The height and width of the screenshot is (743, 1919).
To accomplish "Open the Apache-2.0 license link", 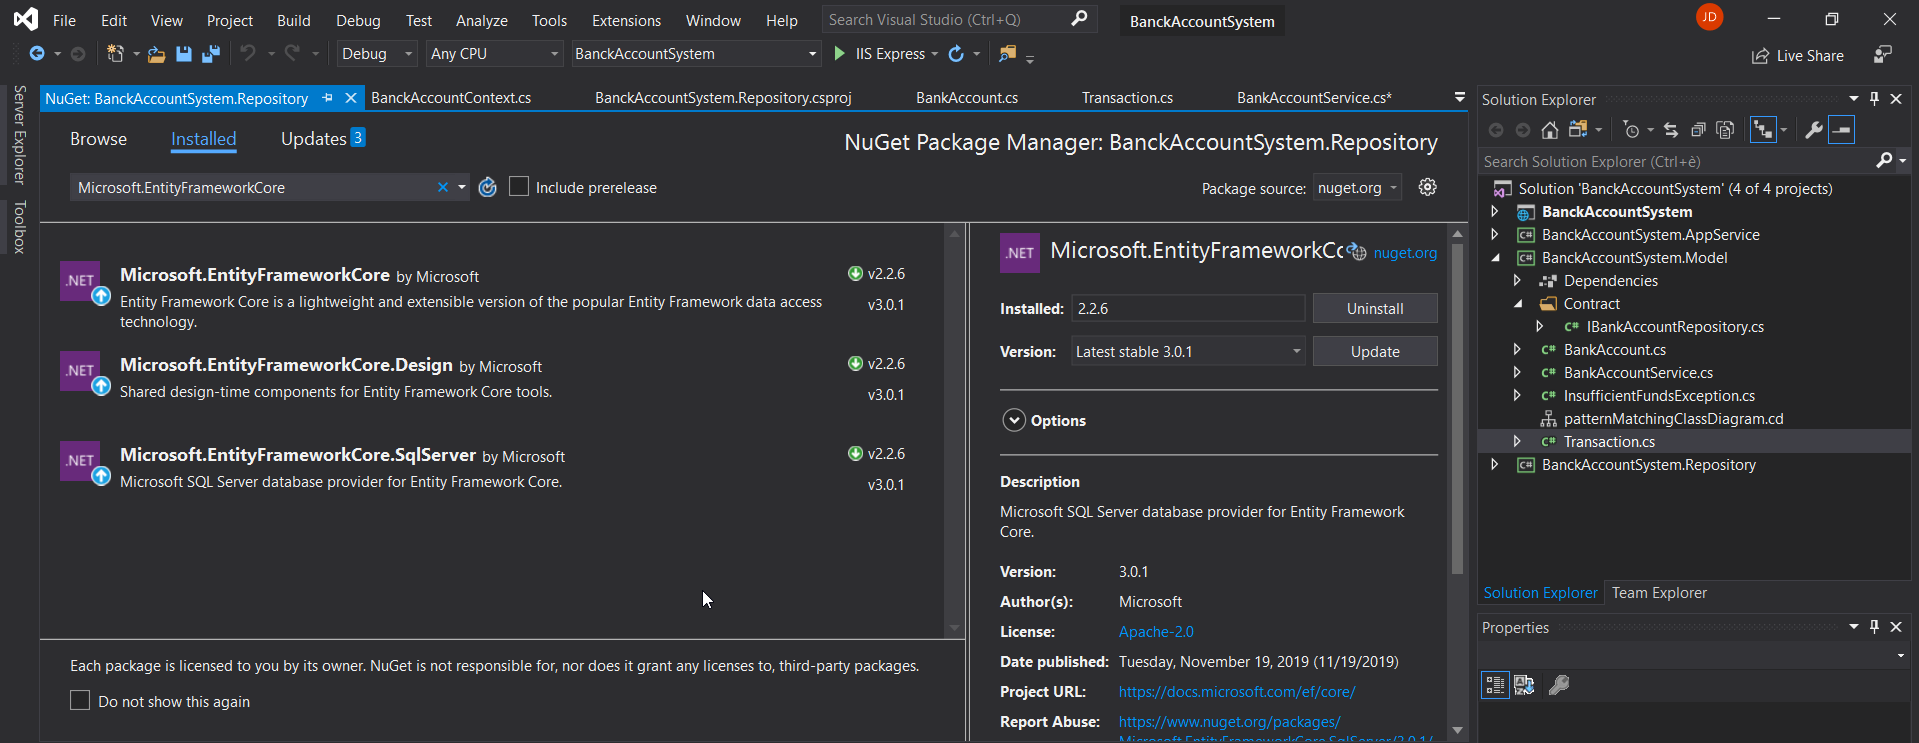I will (x=1156, y=632).
